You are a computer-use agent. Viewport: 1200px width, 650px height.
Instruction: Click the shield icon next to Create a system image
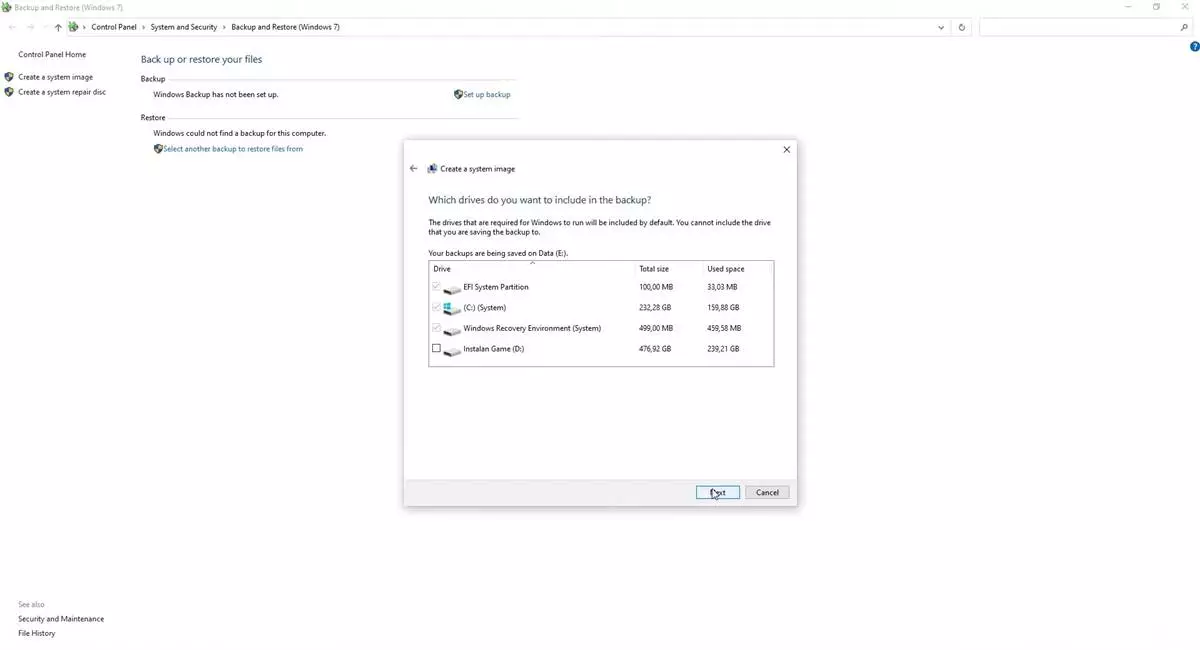[x=10, y=77]
